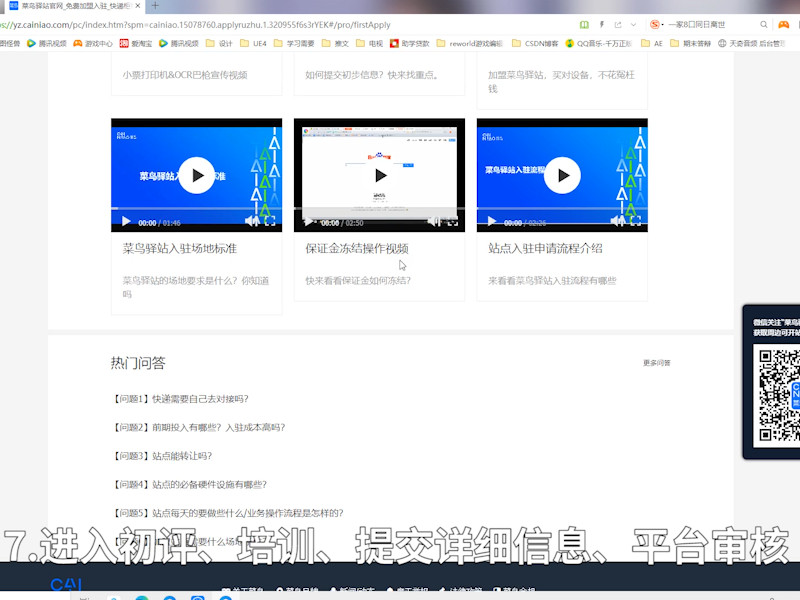Click text 小票打印机&OCR巴枪宣传视频
Image resolution: width=800 pixels, height=600 pixels.
[x=185, y=75]
